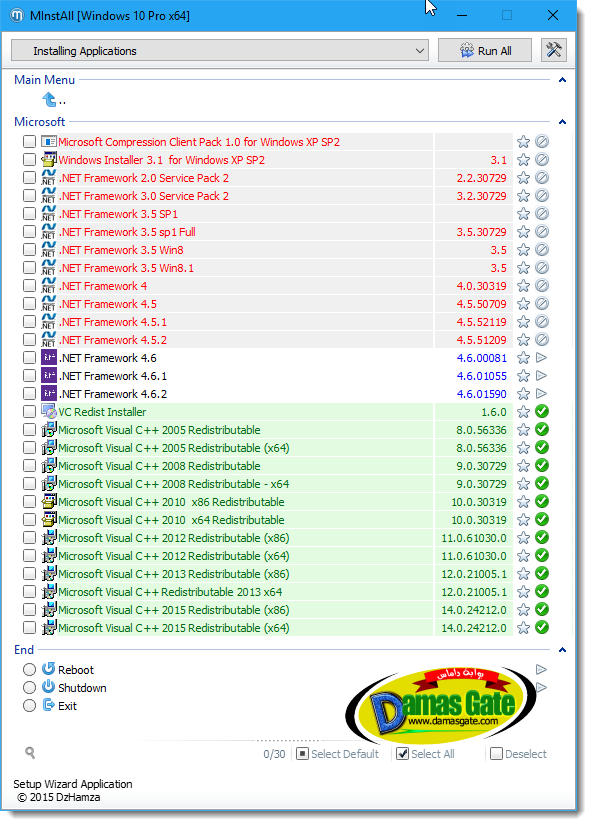Click green check for Visual C++ 2015 (x64)
Viewport: 592px width, 826px height.
pos(542,627)
